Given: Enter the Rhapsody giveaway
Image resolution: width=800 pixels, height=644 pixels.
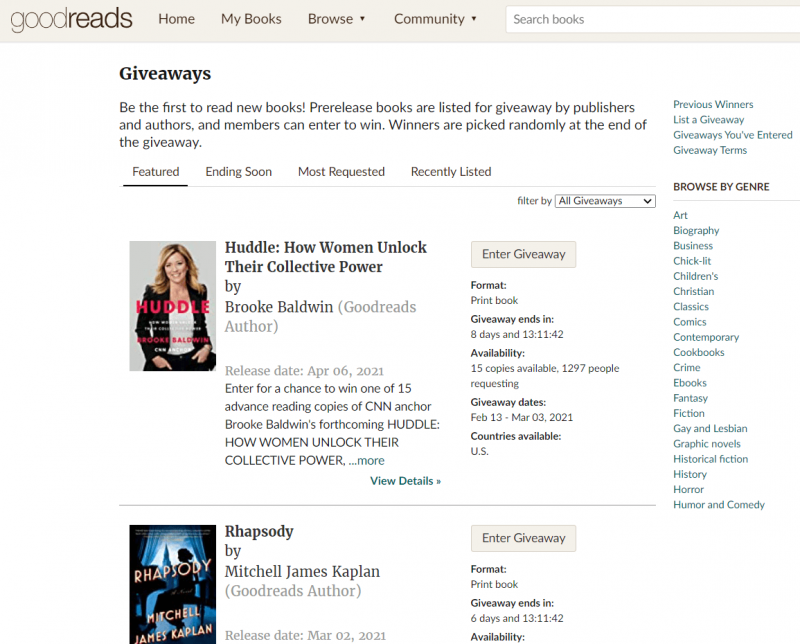Looking at the screenshot, I should pos(523,538).
